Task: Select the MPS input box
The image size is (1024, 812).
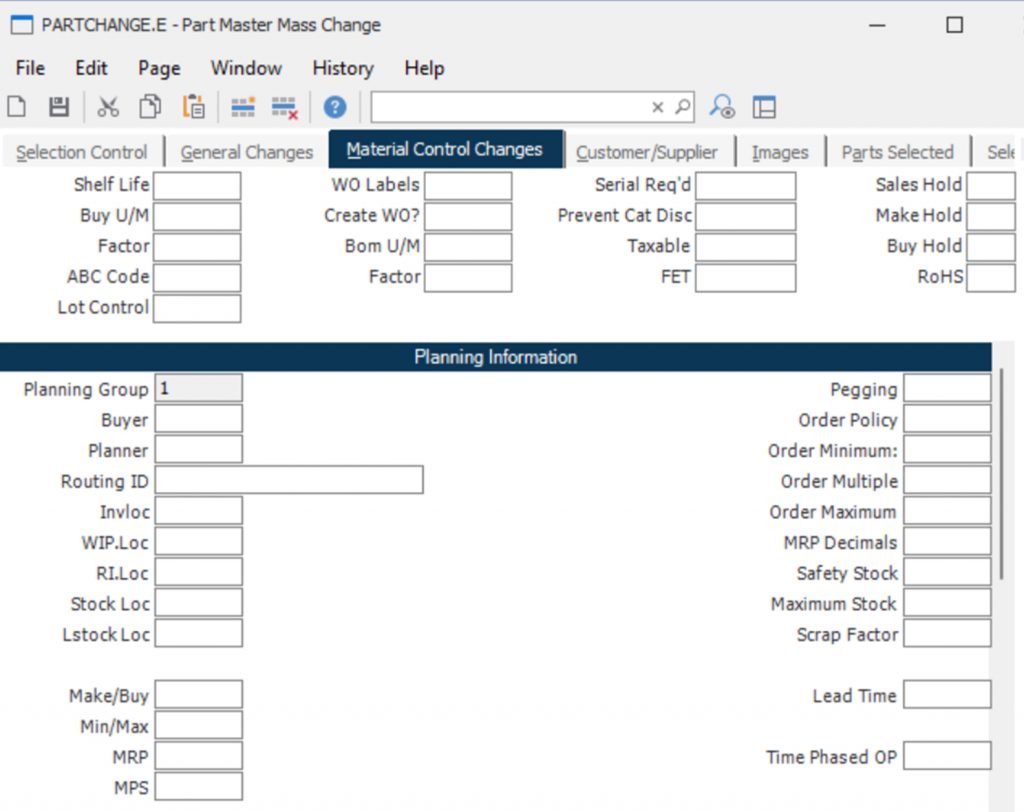Action: [199, 787]
